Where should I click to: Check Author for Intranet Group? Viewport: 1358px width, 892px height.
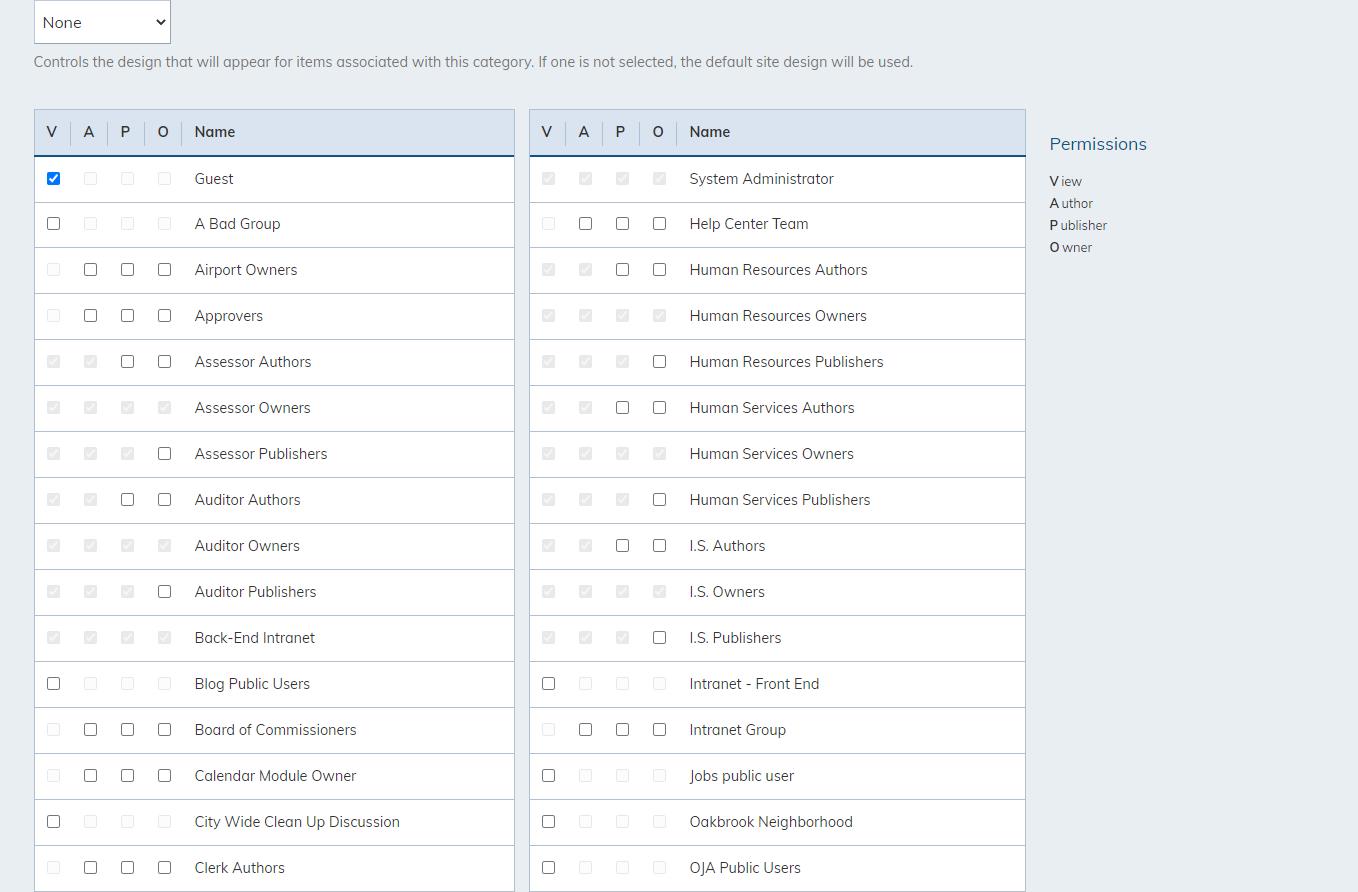586,730
